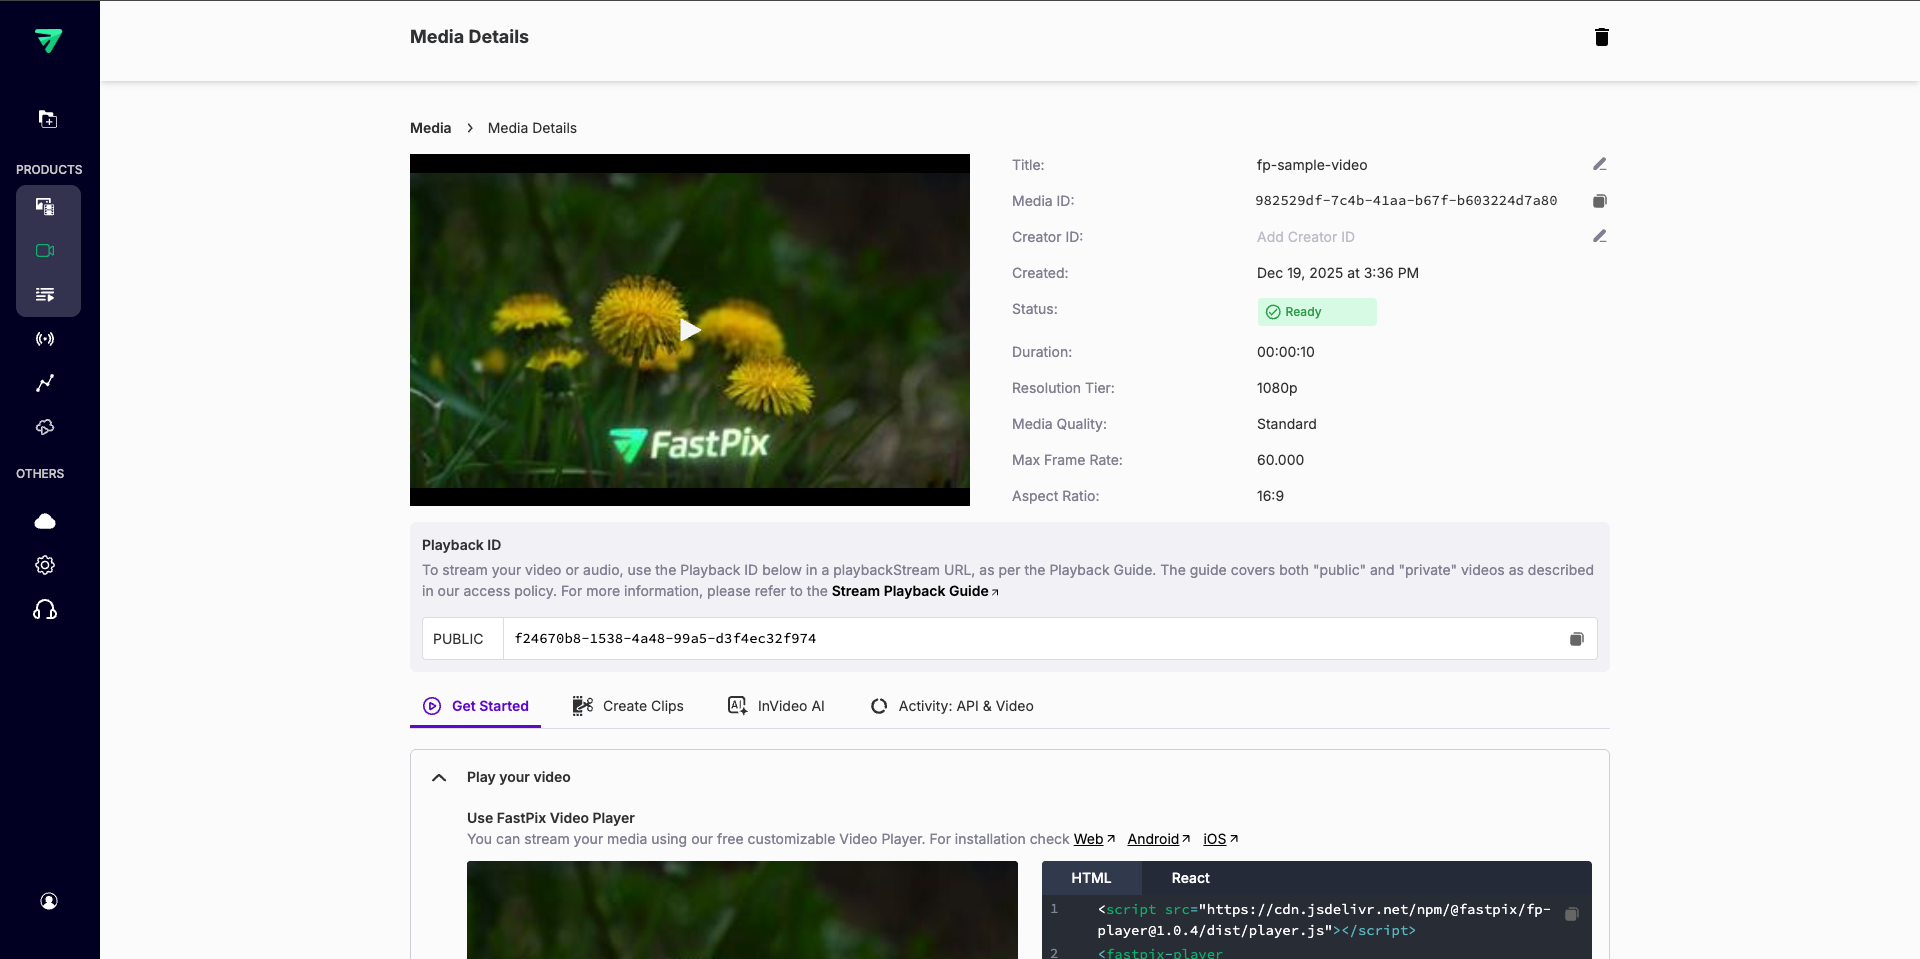Open the image media icon under Products

(45, 207)
